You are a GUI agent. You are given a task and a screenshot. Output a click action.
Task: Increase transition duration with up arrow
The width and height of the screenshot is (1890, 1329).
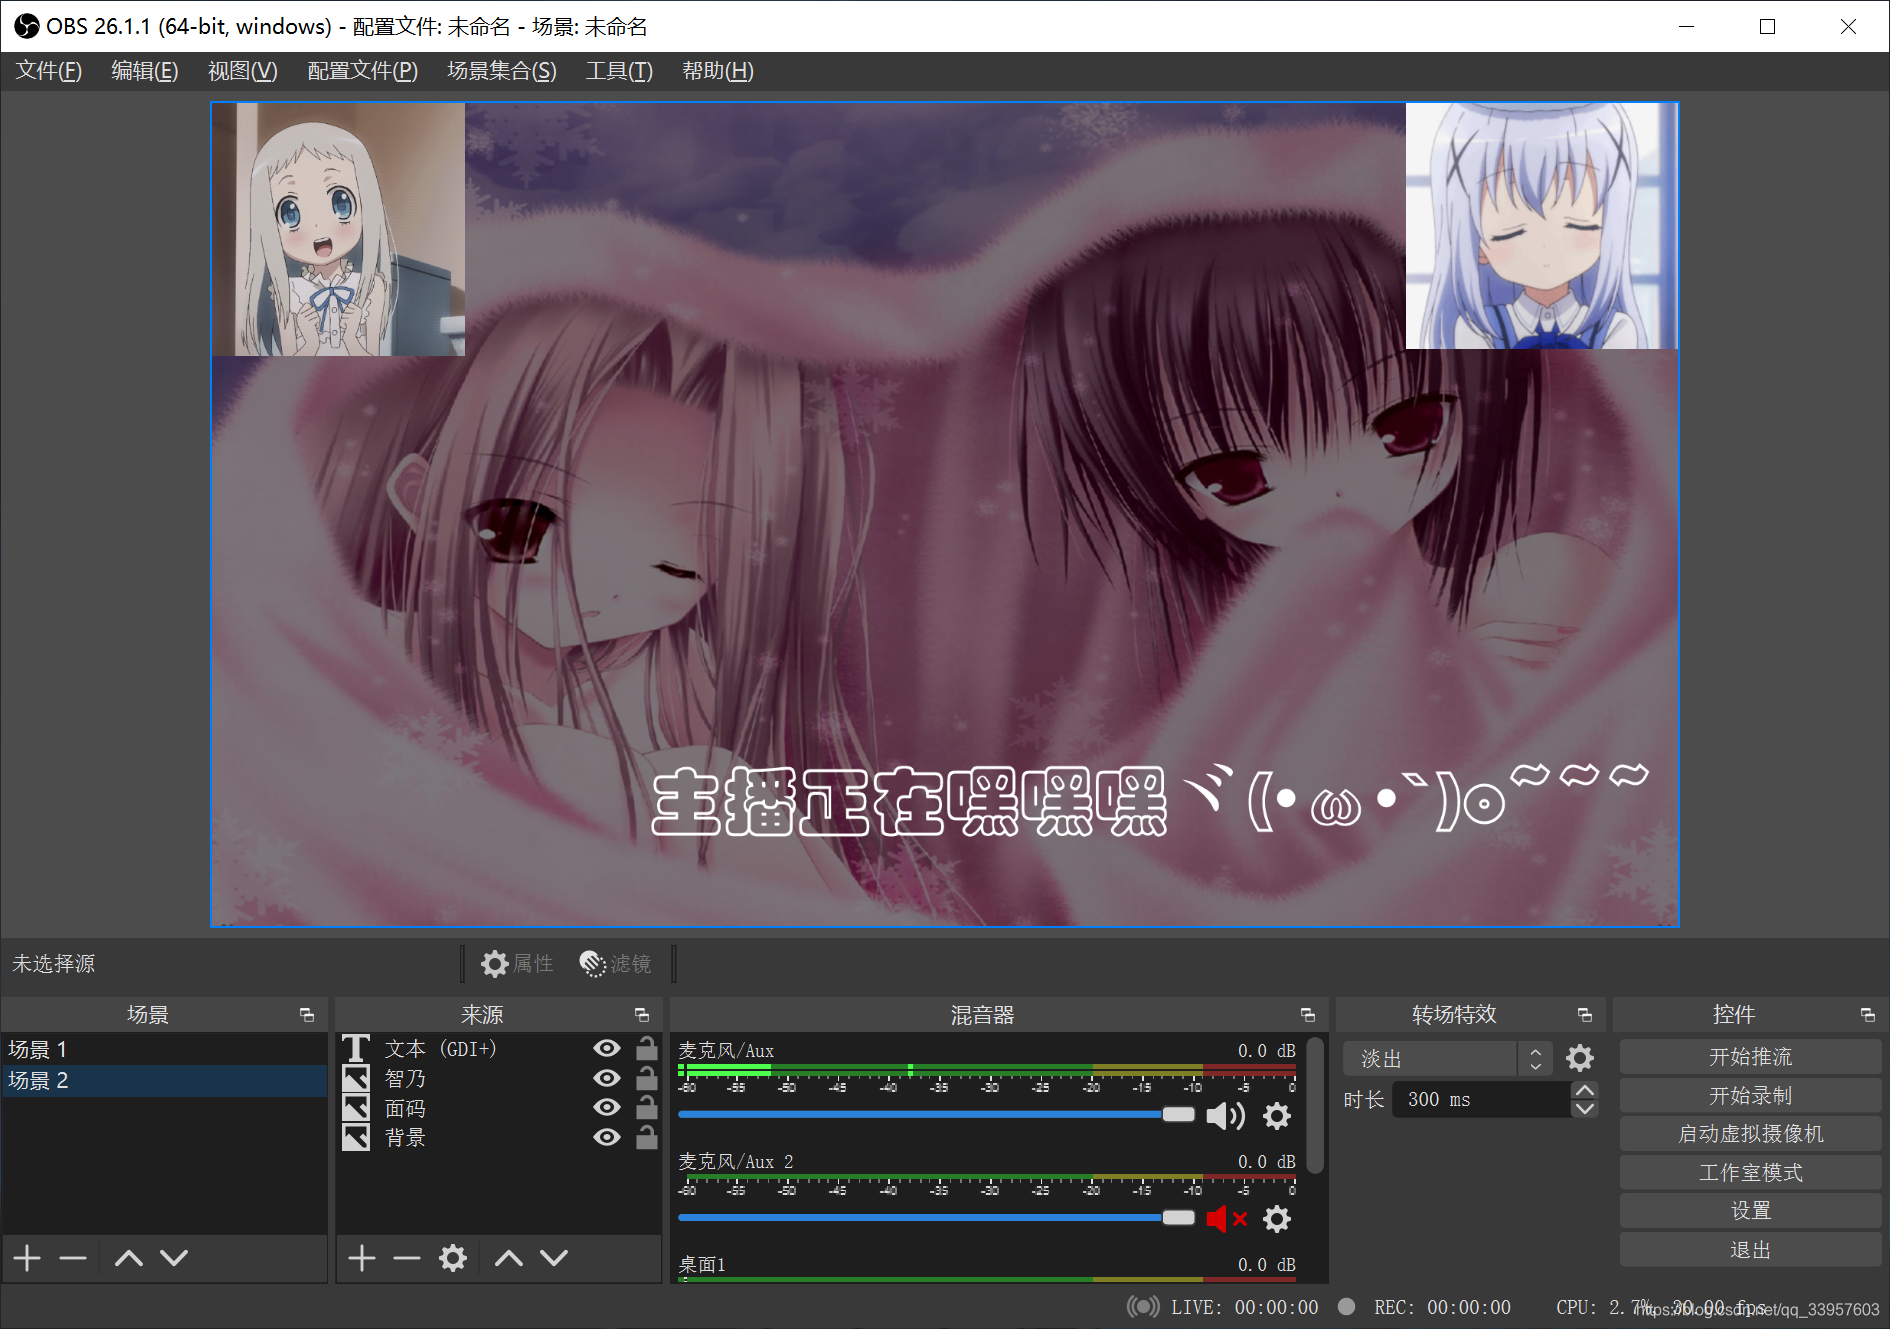pyautogui.click(x=1584, y=1090)
